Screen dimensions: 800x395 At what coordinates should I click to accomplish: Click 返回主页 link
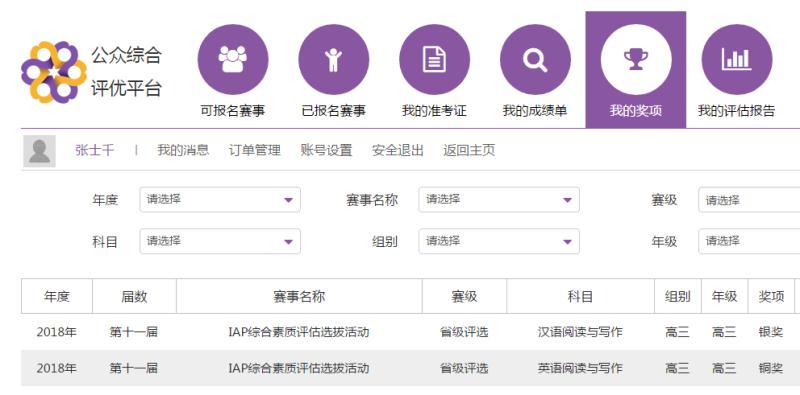click(x=469, y=151)
